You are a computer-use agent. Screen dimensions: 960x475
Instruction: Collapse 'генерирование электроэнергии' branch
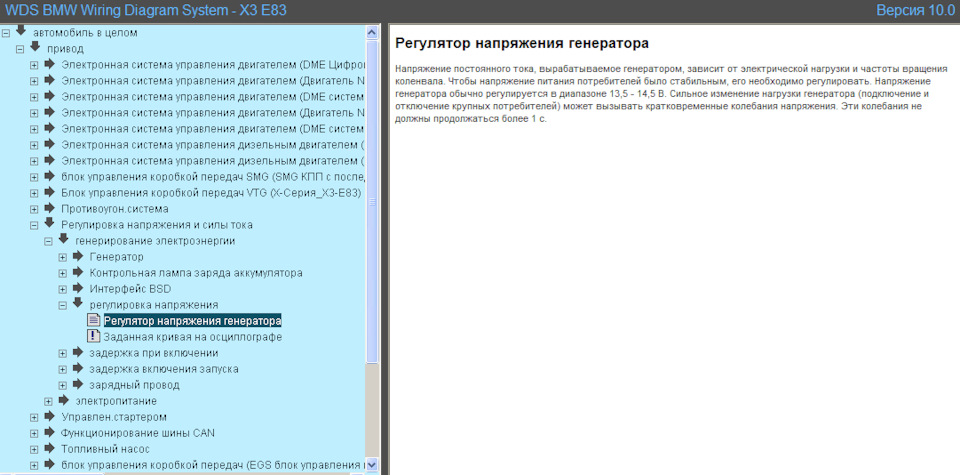coord(48,241)
